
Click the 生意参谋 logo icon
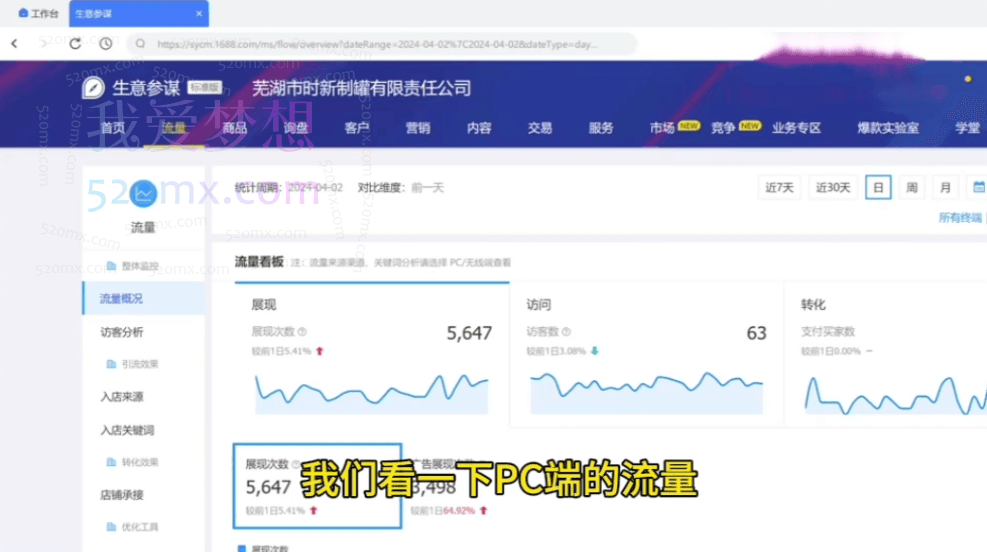(93, 87)
